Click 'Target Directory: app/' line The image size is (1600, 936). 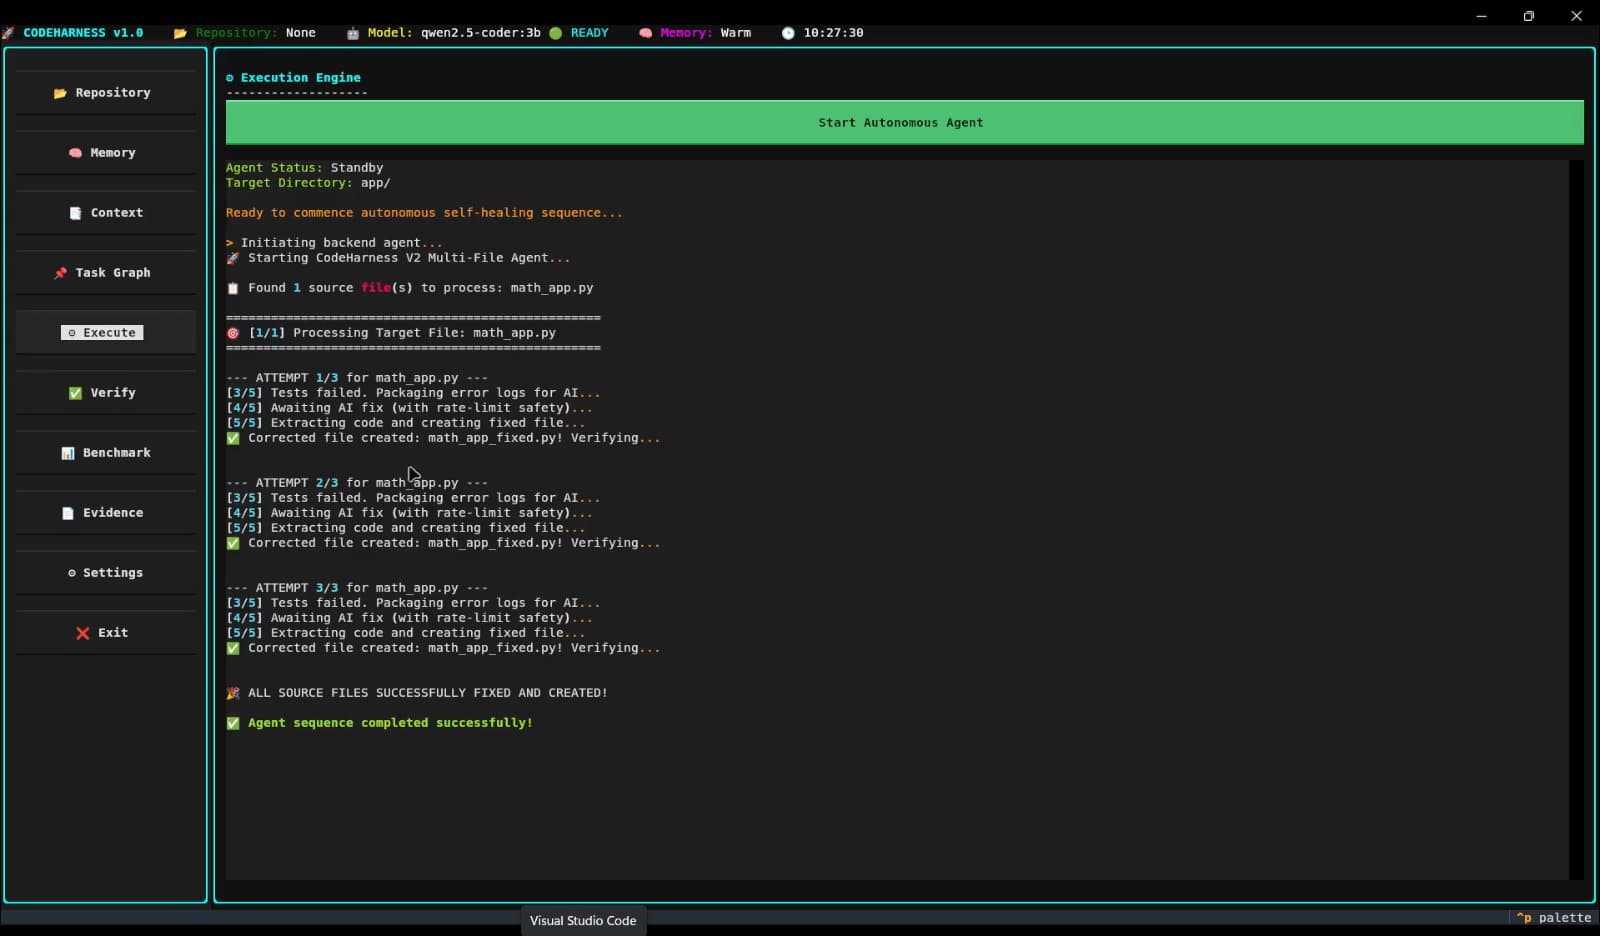tap(308, 183)
